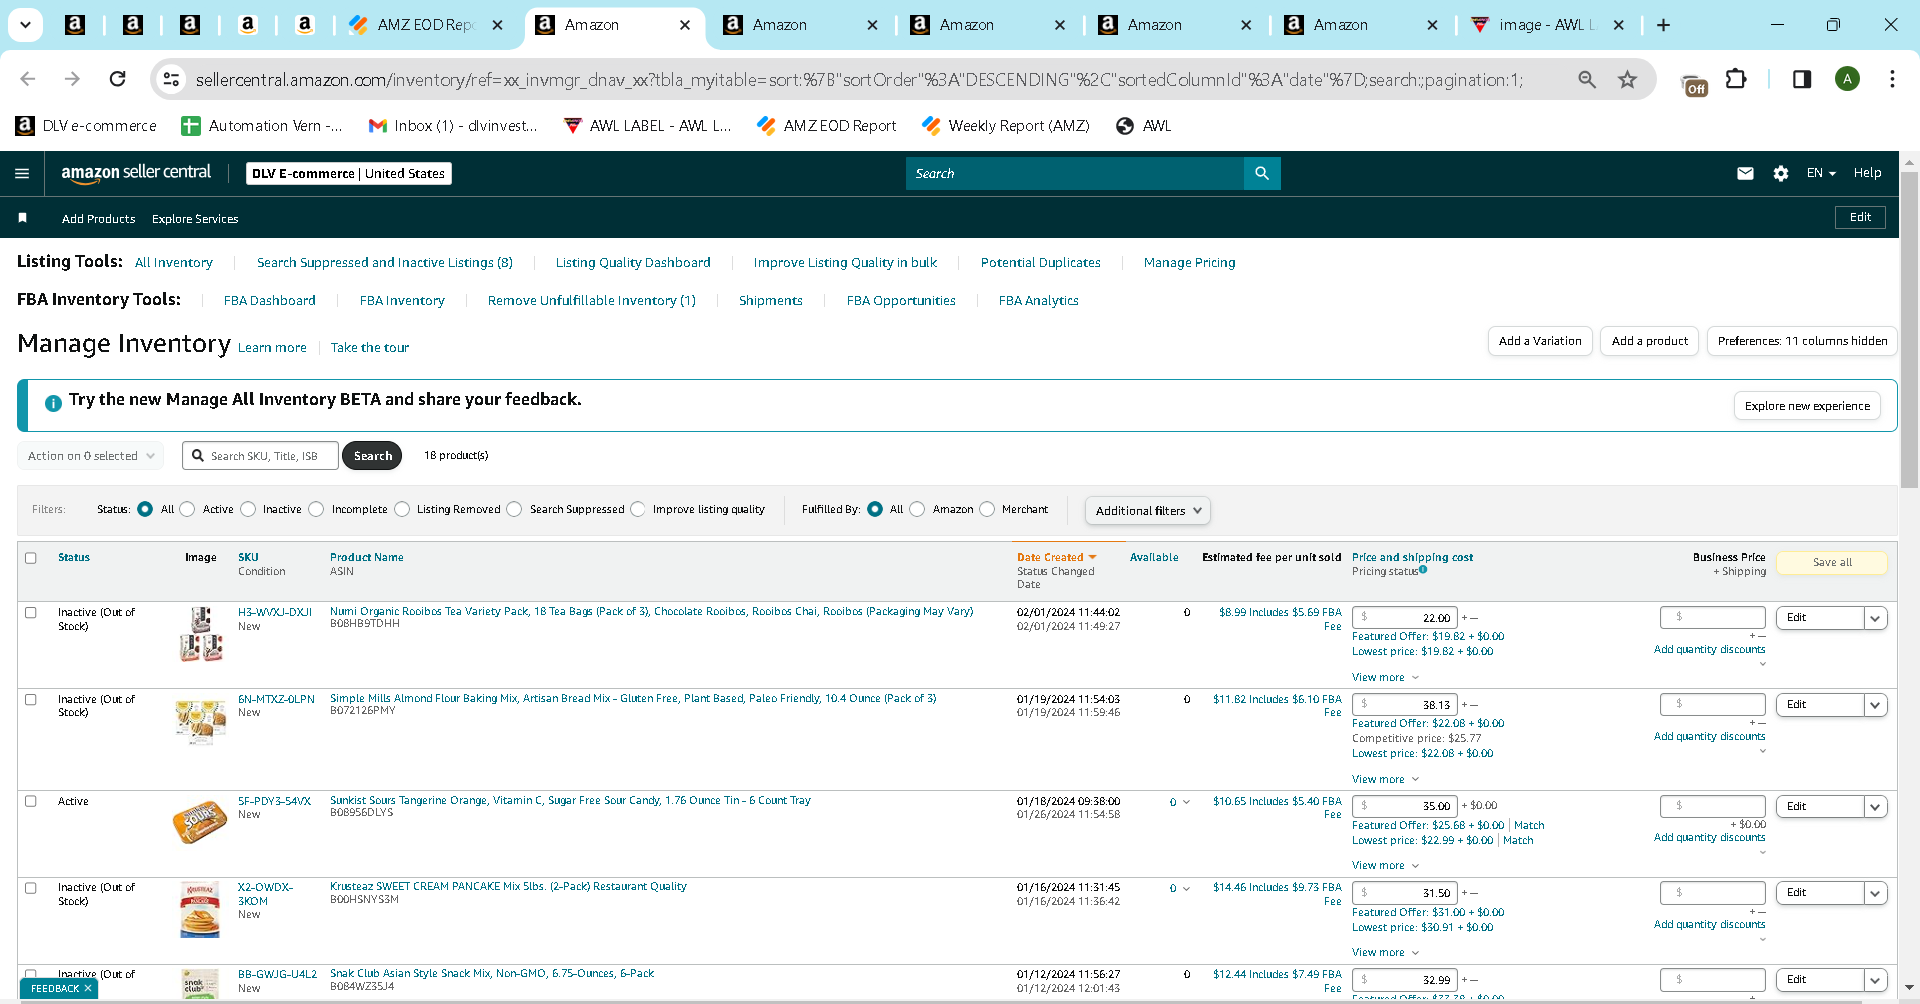Screen dimensions: 1920x1004
Task: Click the Pricing status info icon
Action: (x=1423, y=570)
